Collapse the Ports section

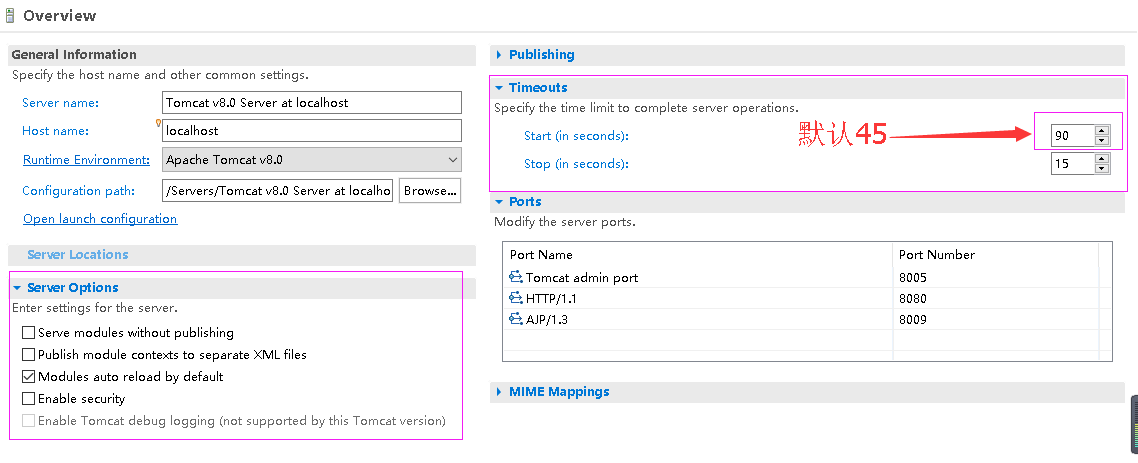[x=499, y=202]
